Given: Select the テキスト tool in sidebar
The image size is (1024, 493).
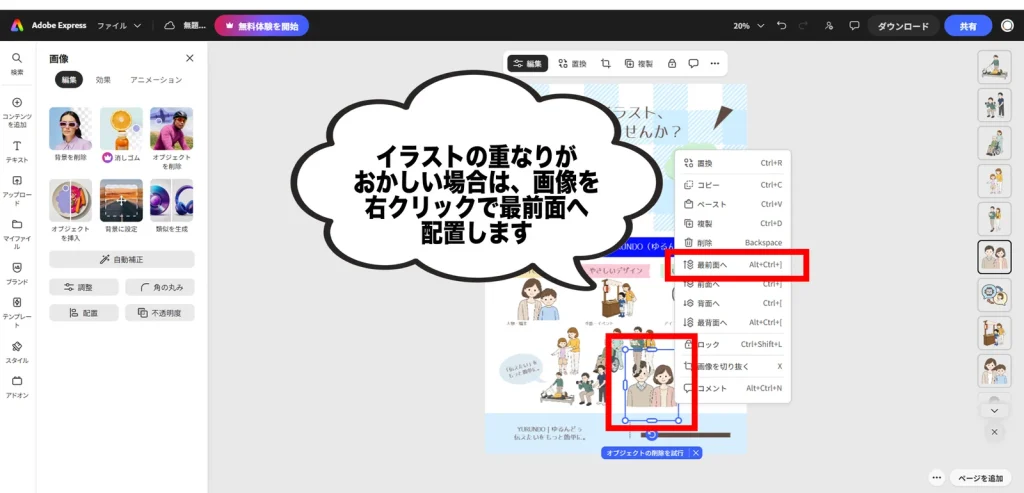Looking at the screenshot, I should click(x=17, y=151).
